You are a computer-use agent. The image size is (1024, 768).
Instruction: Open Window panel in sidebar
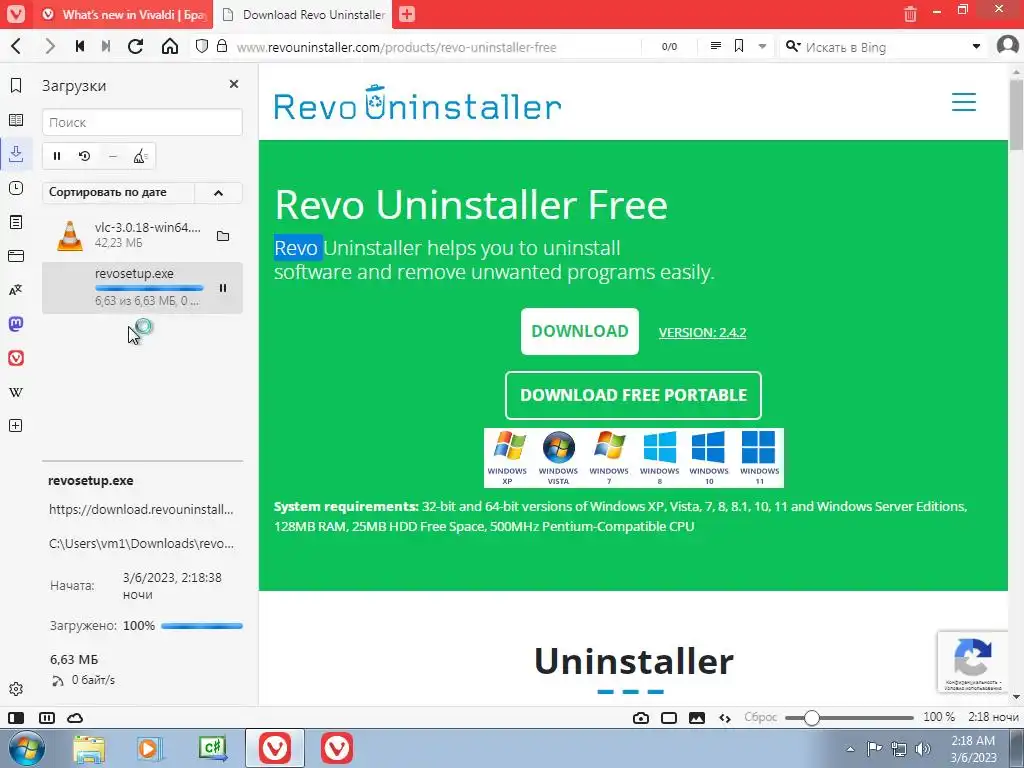pos(16,256)
